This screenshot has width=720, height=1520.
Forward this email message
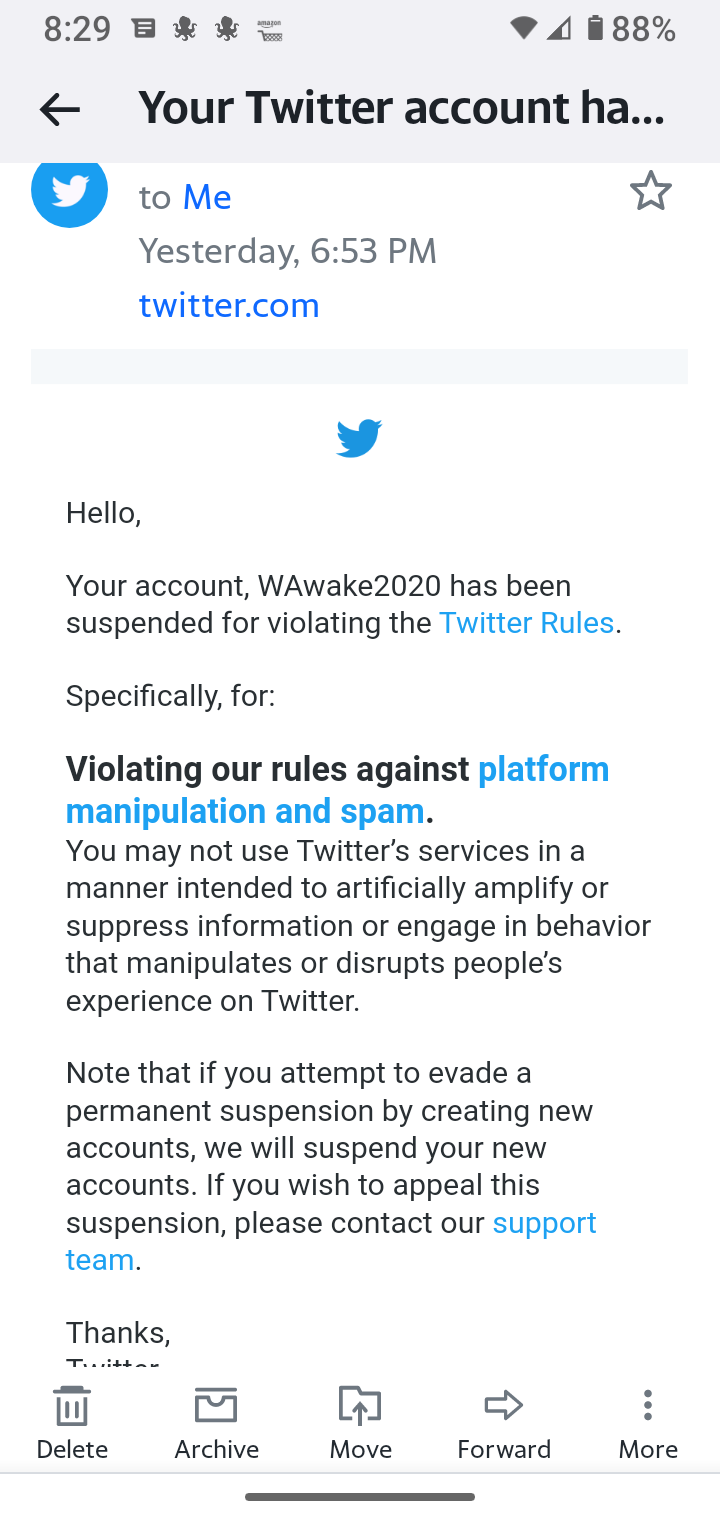click(x=504, y=1422)
